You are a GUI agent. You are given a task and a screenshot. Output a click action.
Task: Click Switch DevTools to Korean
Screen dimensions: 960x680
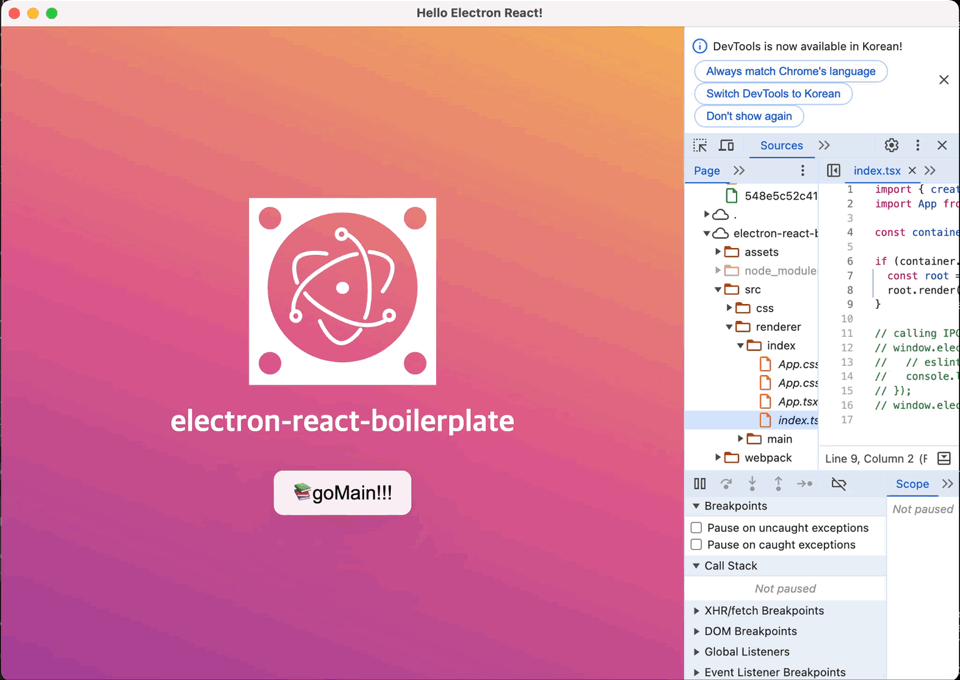[x=773, y=94]
